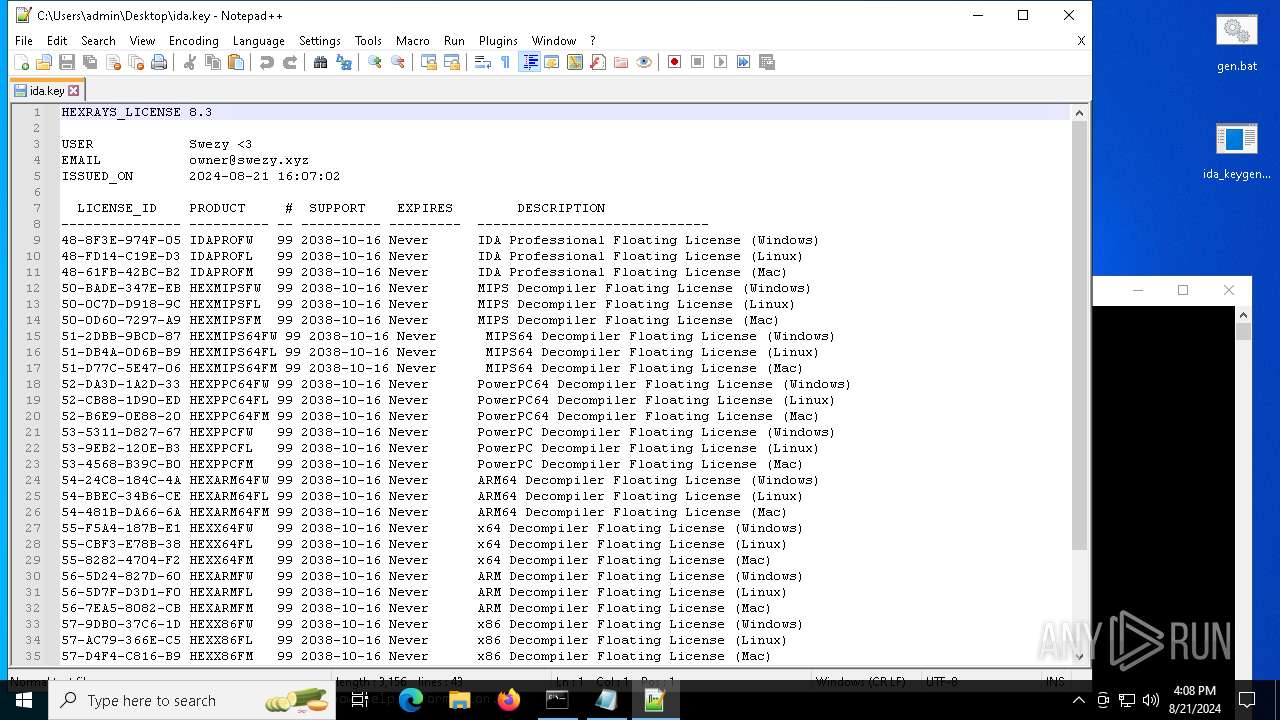Open the Settings menu
This screenshot has height=720, width=1280.
click(320, 41)
